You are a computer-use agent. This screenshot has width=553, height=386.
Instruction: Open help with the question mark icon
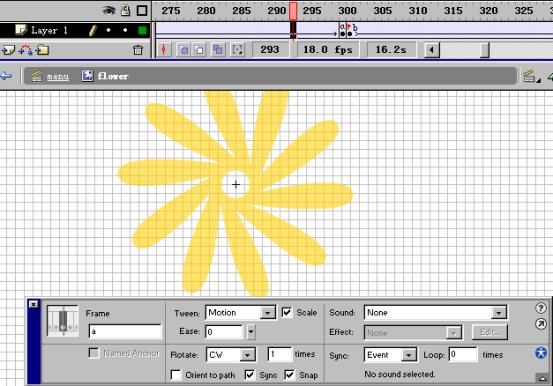pyautogui.click(x=541, y=308)
